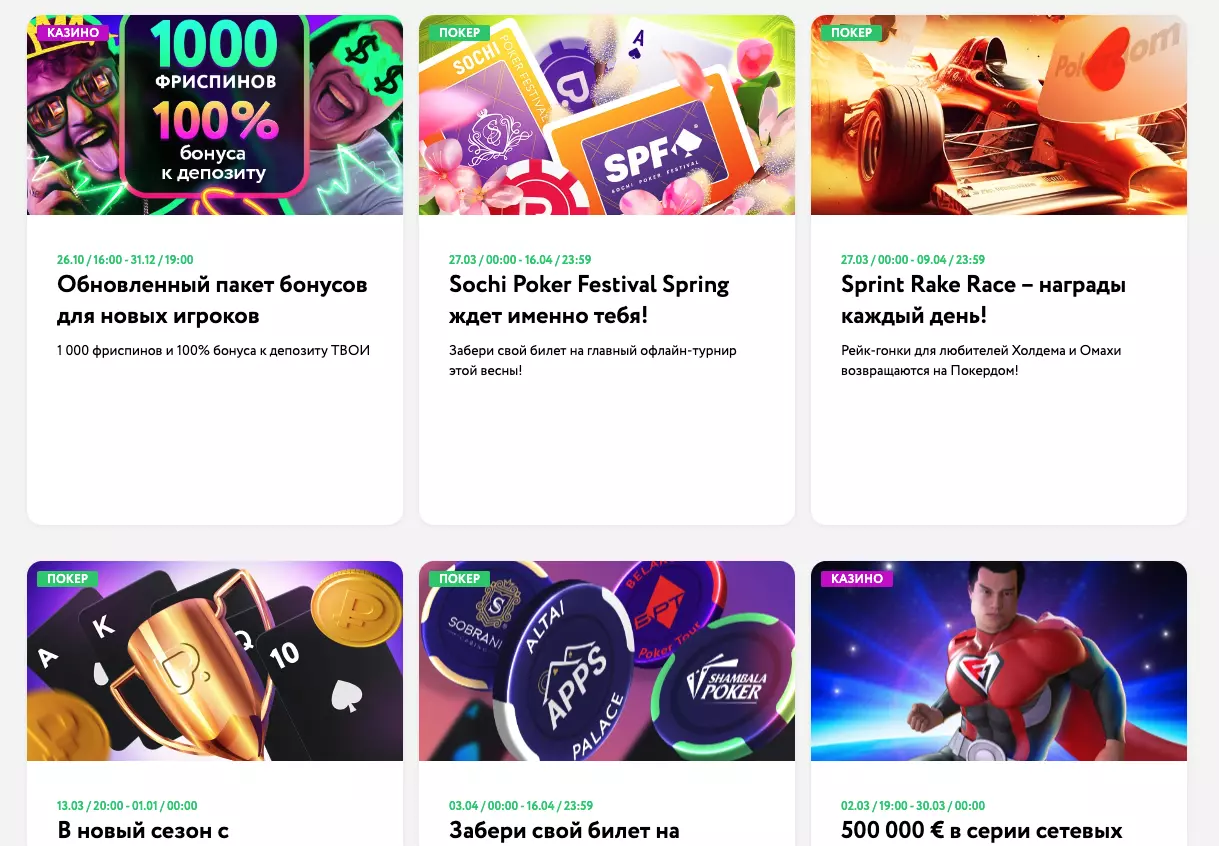The height and width of the screenshot is (846, 1219).
Task: Open 'Забери свой билет на' promo title
Action: point(564,830)
